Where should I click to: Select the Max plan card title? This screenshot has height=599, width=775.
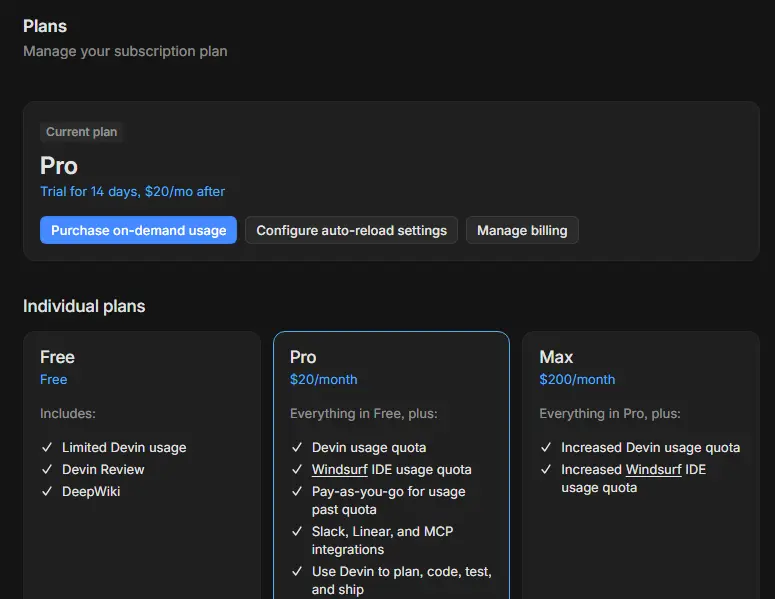click(x=556, y=357)
